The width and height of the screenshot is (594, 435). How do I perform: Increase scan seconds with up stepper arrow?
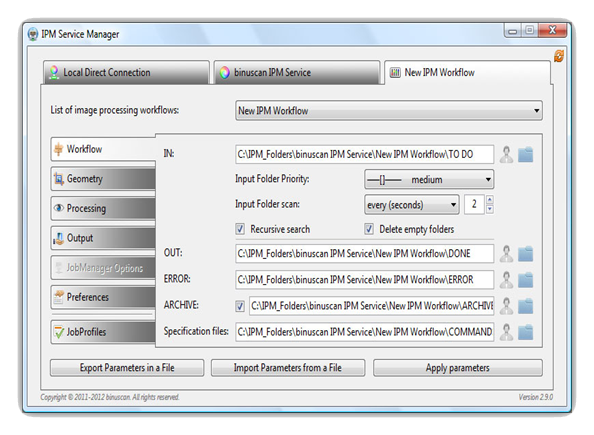click(490, 200)
